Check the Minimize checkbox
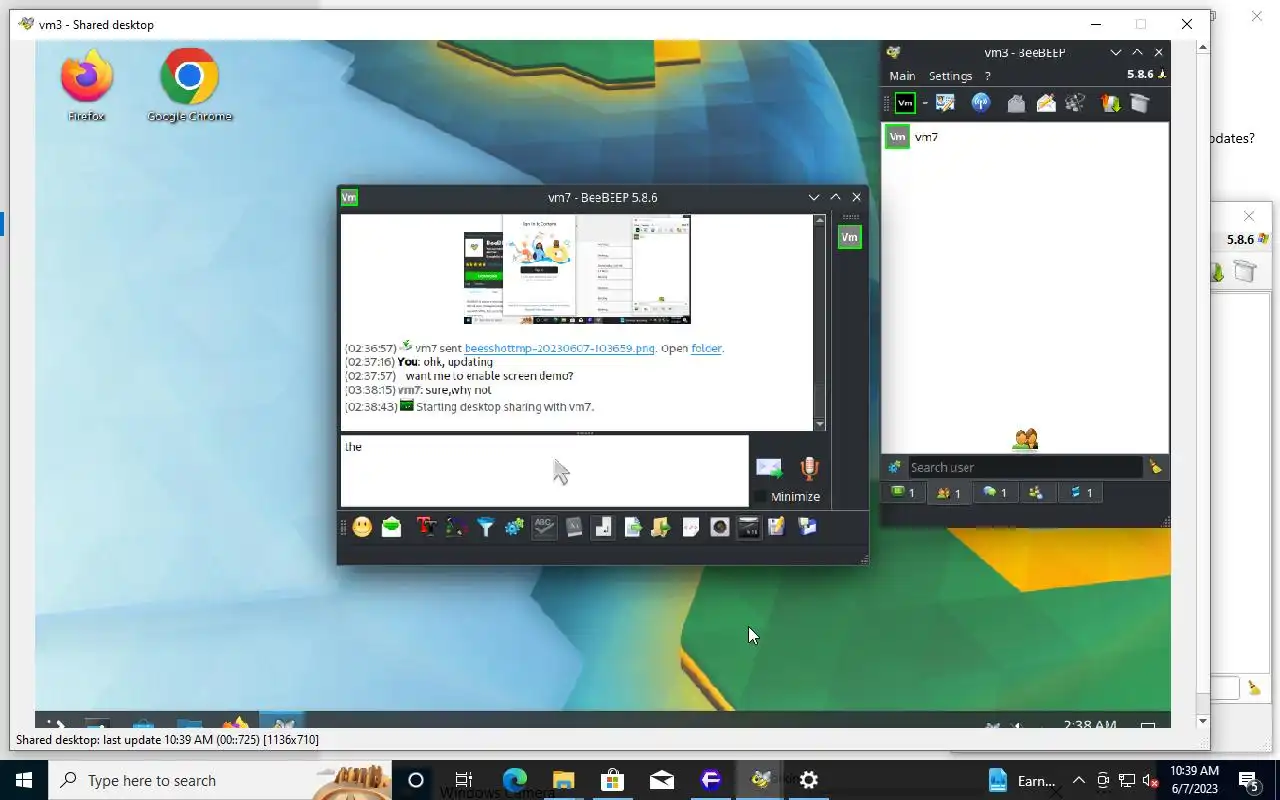 (762, 497)
